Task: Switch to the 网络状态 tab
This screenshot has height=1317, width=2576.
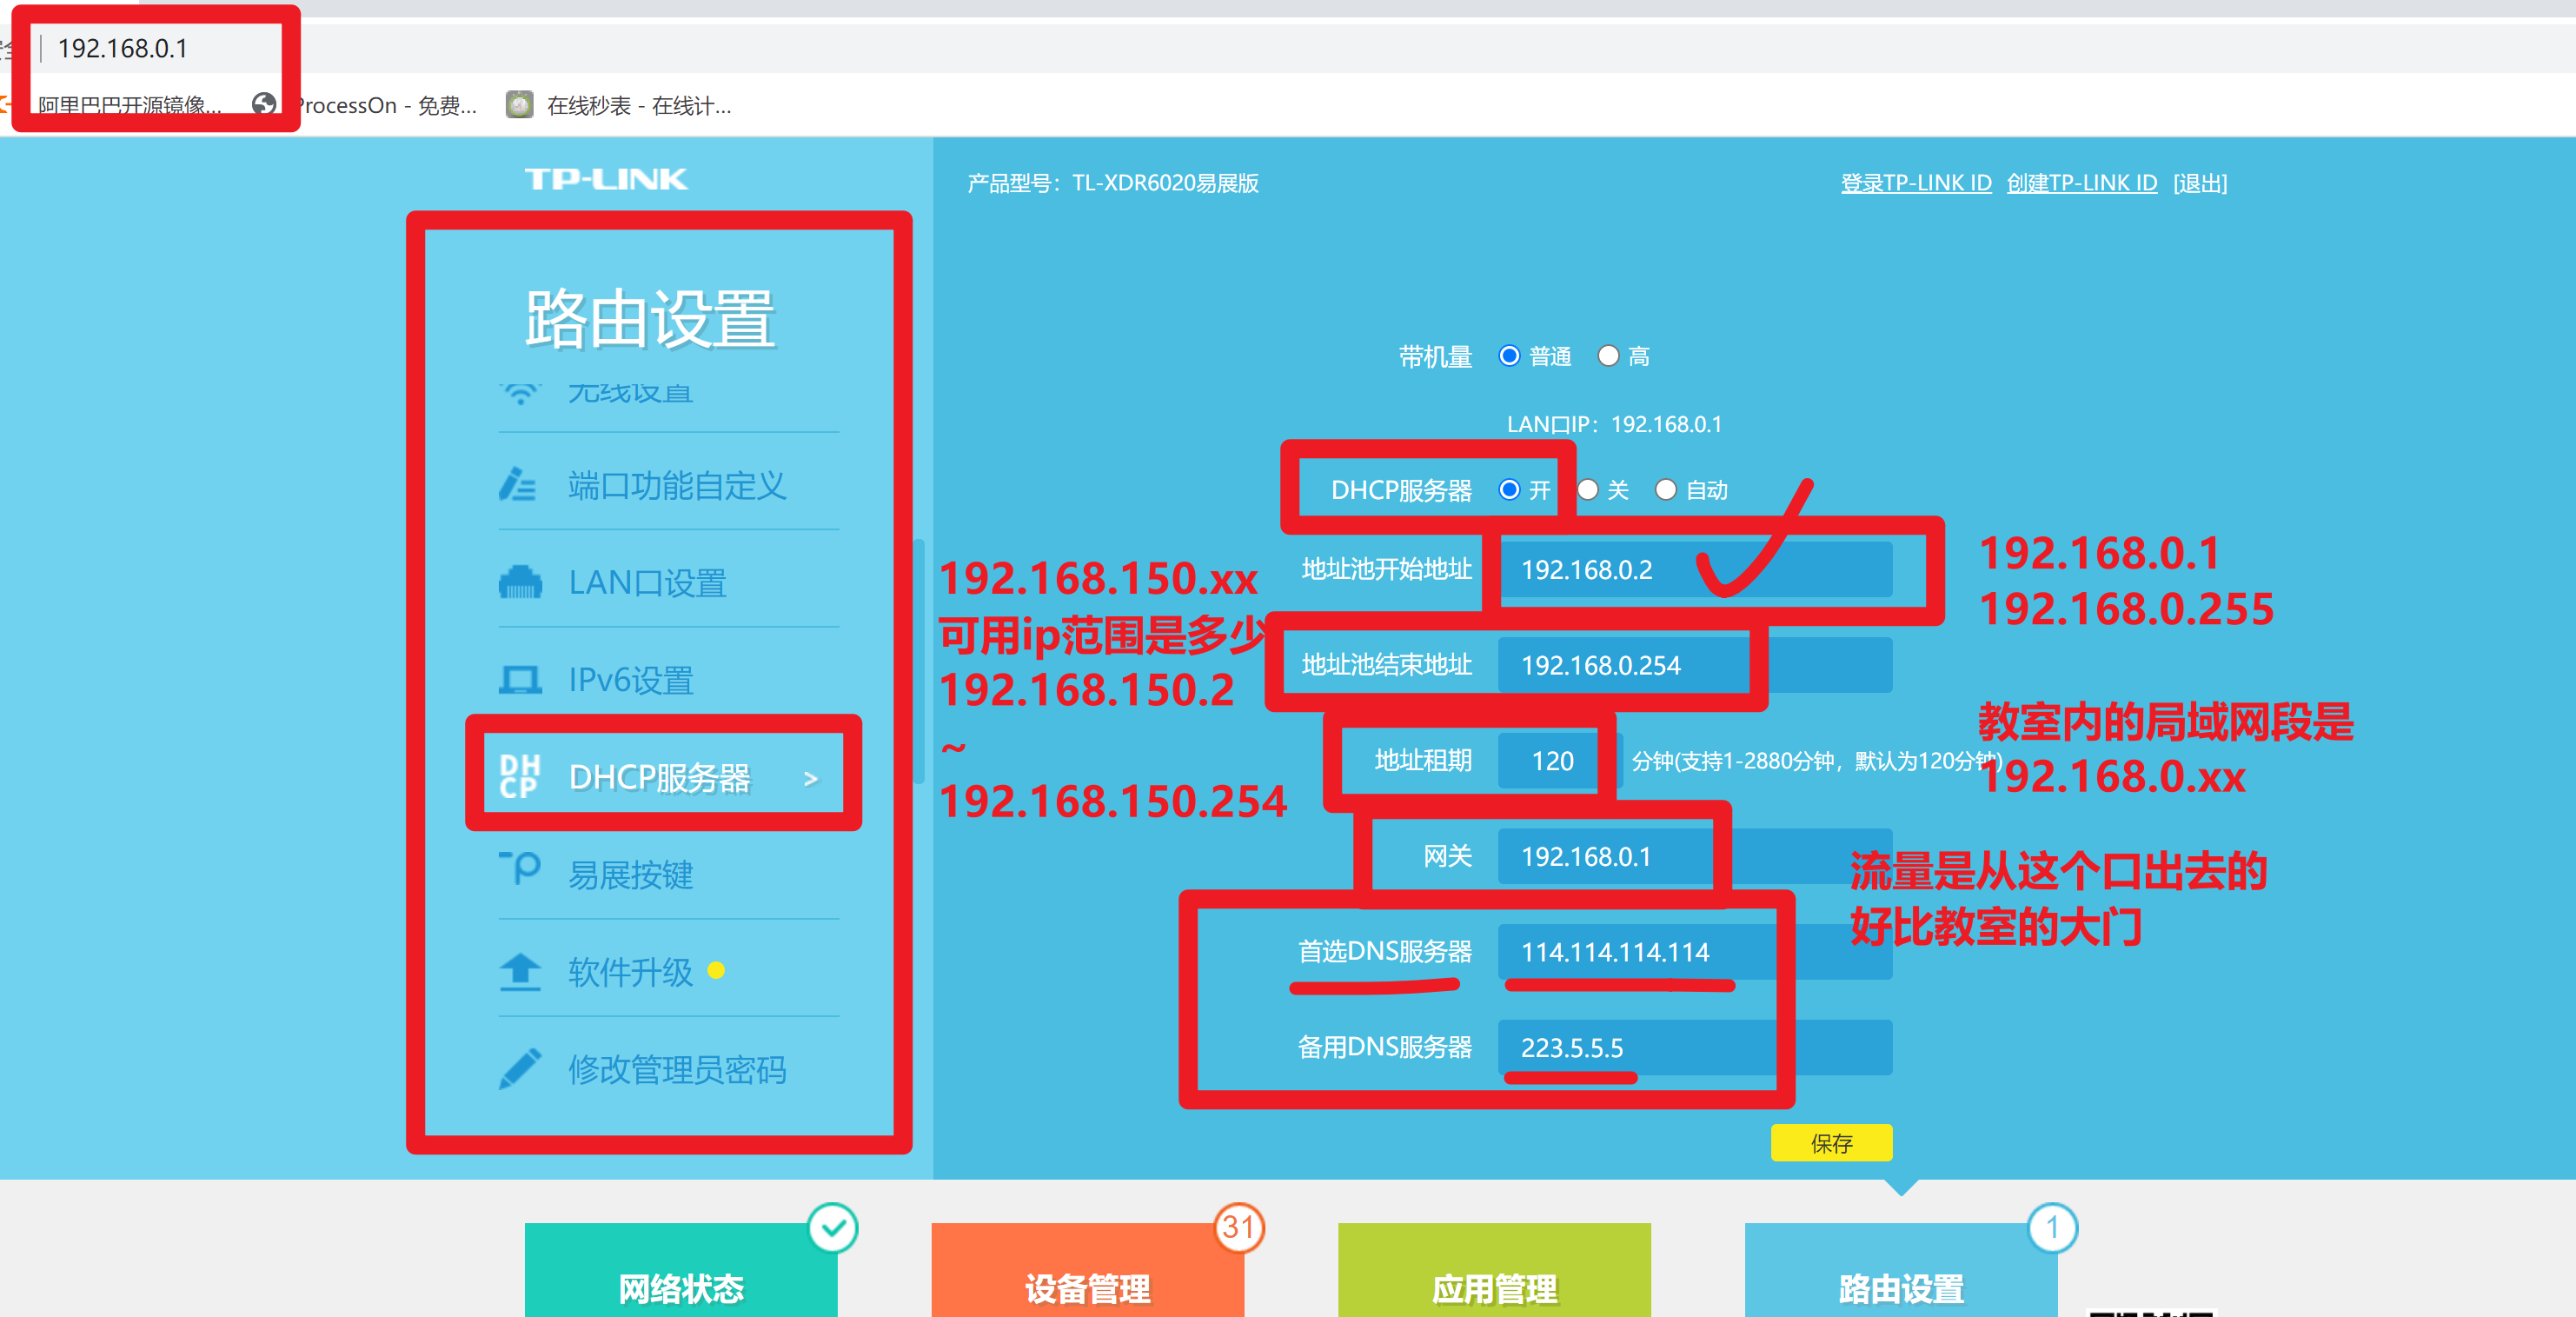Action: click(681, 1270)
